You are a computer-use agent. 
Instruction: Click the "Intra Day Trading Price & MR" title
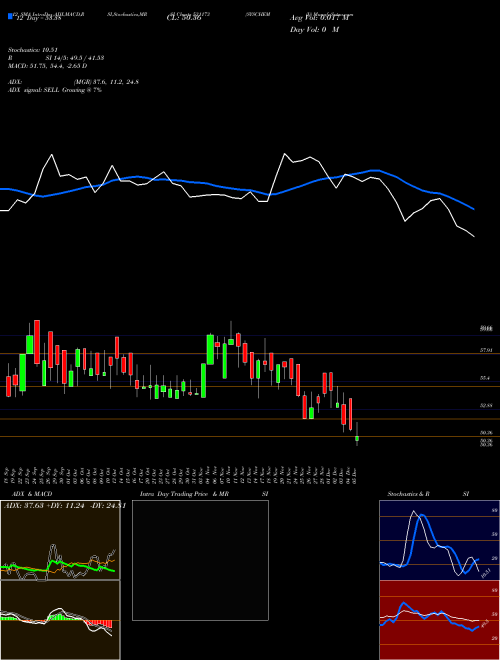[184, 494]
